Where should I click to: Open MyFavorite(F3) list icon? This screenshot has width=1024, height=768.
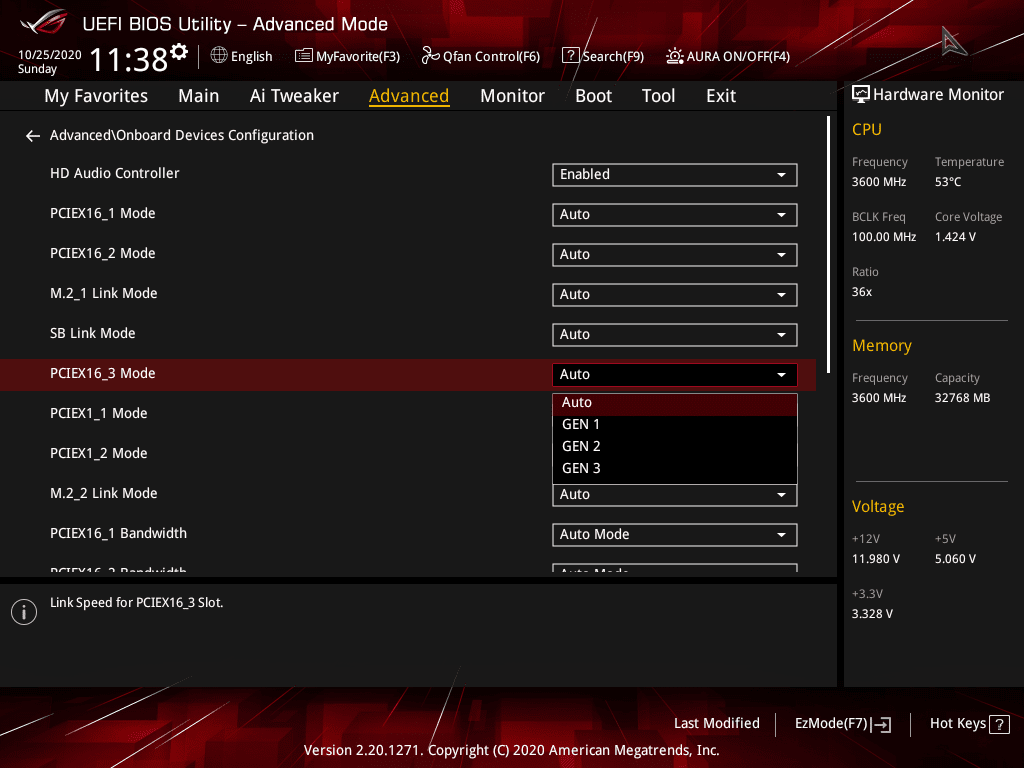pyautogui.click(x=303, y=56)
